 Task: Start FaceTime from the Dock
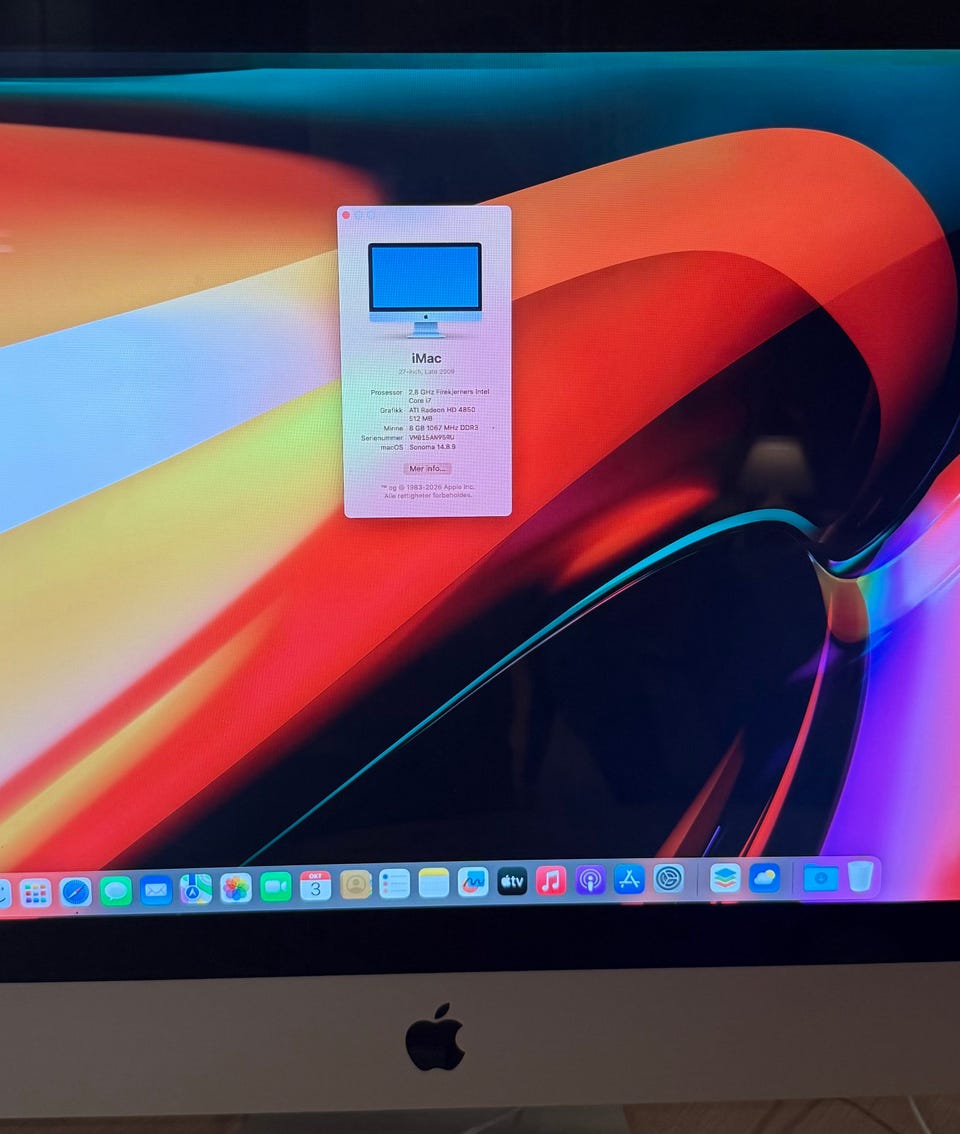click(275, 887)
